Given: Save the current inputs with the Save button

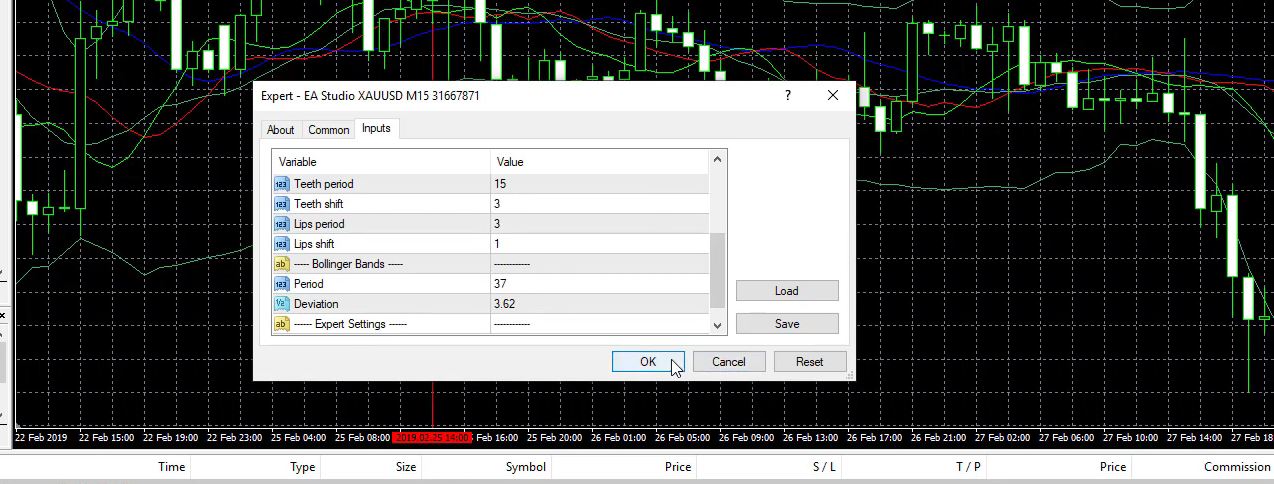Looking at the screenshot, I should click(787, 324).
